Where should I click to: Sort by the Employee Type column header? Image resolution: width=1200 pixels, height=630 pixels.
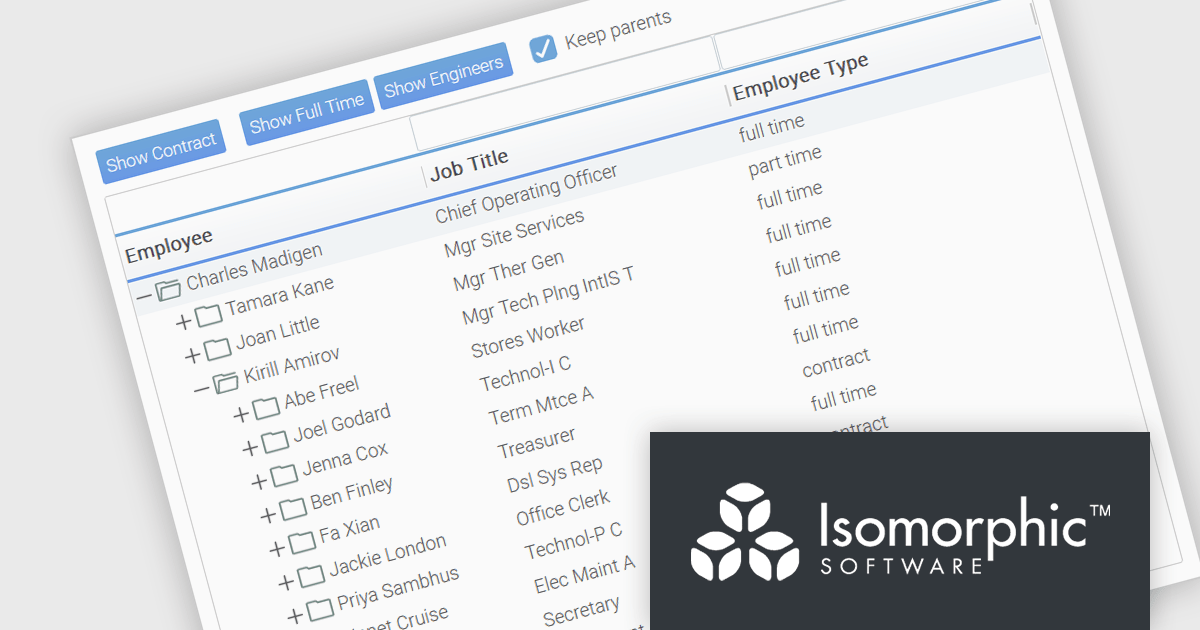coord(801,77)
